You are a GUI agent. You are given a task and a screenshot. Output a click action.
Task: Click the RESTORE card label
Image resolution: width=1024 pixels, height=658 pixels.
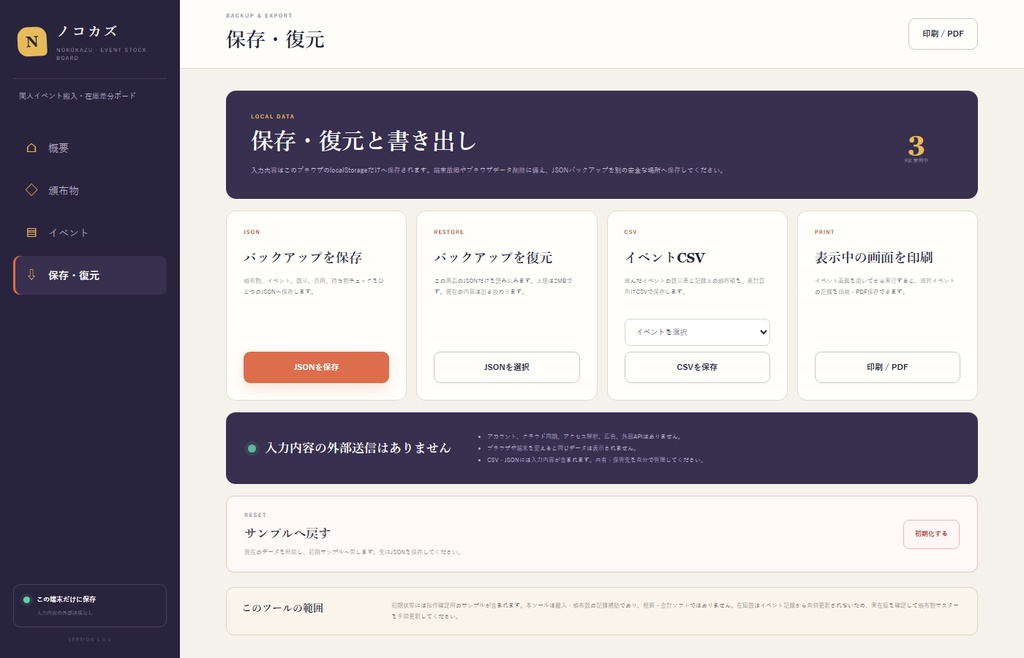pyautogui.click(x=449, y=232)
